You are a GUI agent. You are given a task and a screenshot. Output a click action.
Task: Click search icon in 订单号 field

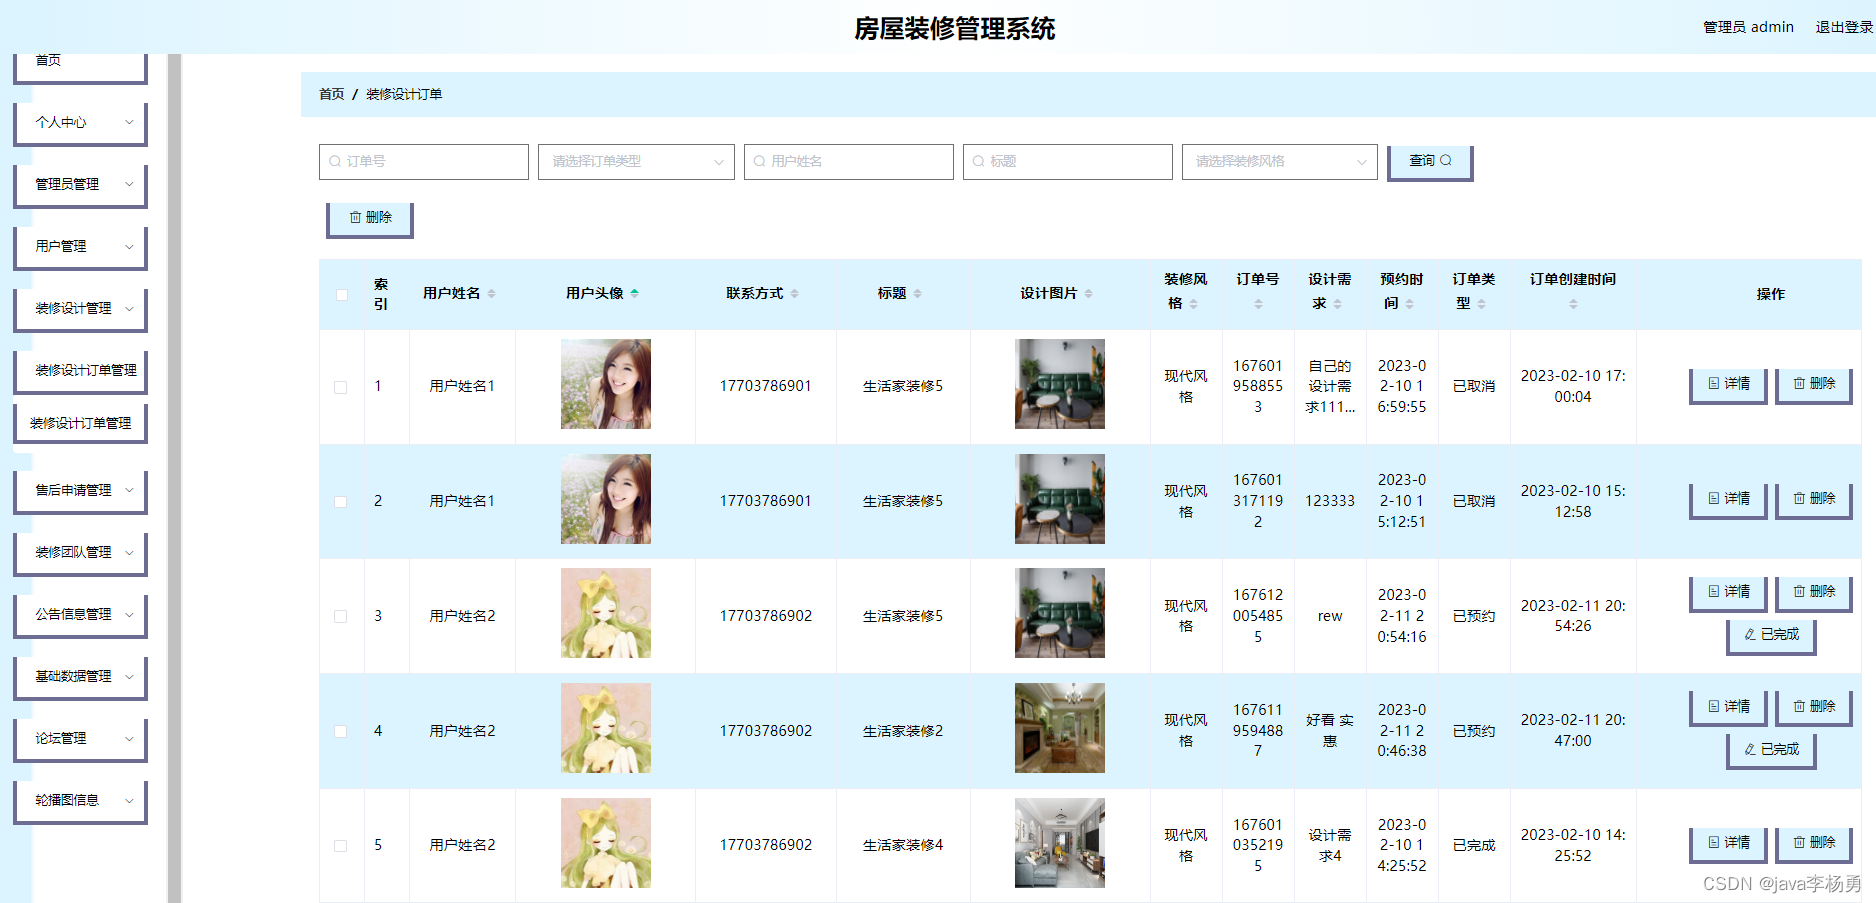point(335,161)
